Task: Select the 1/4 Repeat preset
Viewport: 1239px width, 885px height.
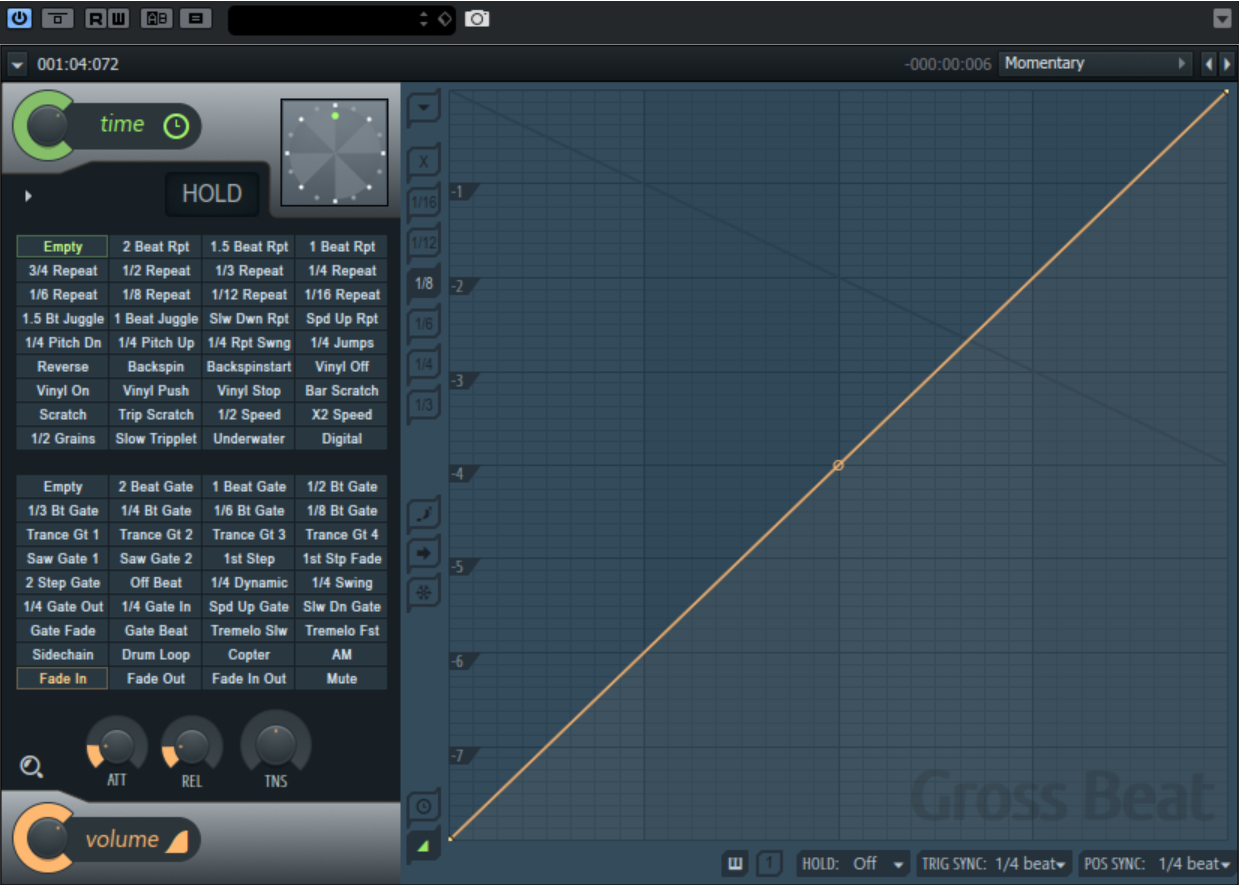Action: tap(342, 271)
